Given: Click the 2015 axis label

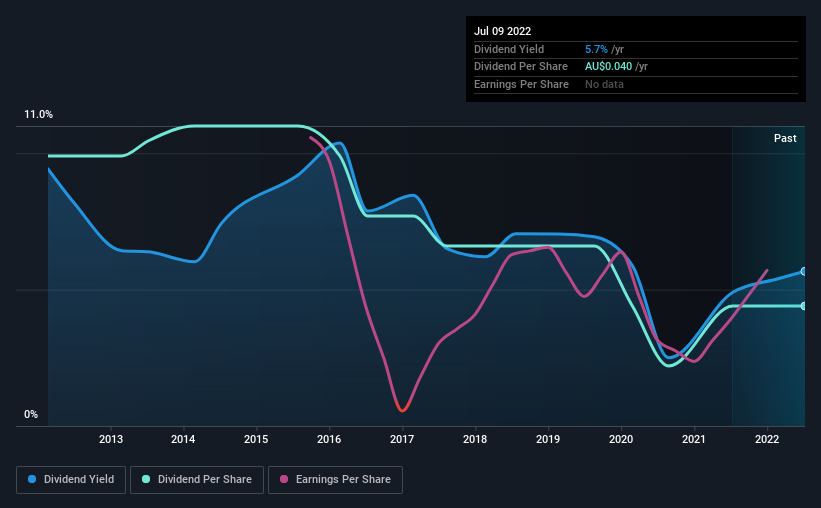Looking at the screenshot, I should tap(256, 439).
